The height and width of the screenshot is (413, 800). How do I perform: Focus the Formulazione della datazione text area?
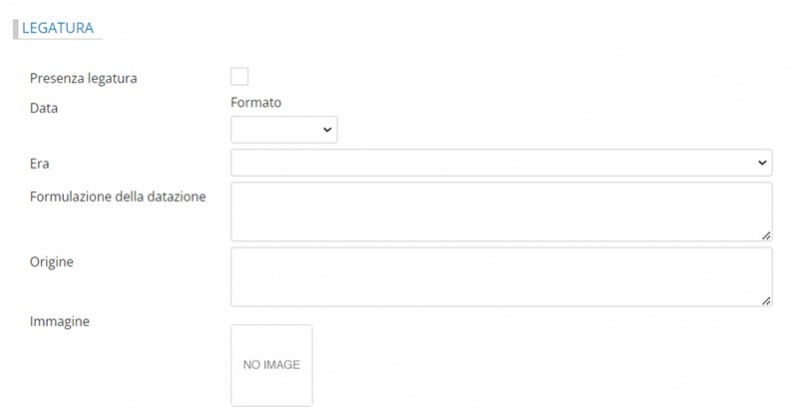[x=500, y=210]
